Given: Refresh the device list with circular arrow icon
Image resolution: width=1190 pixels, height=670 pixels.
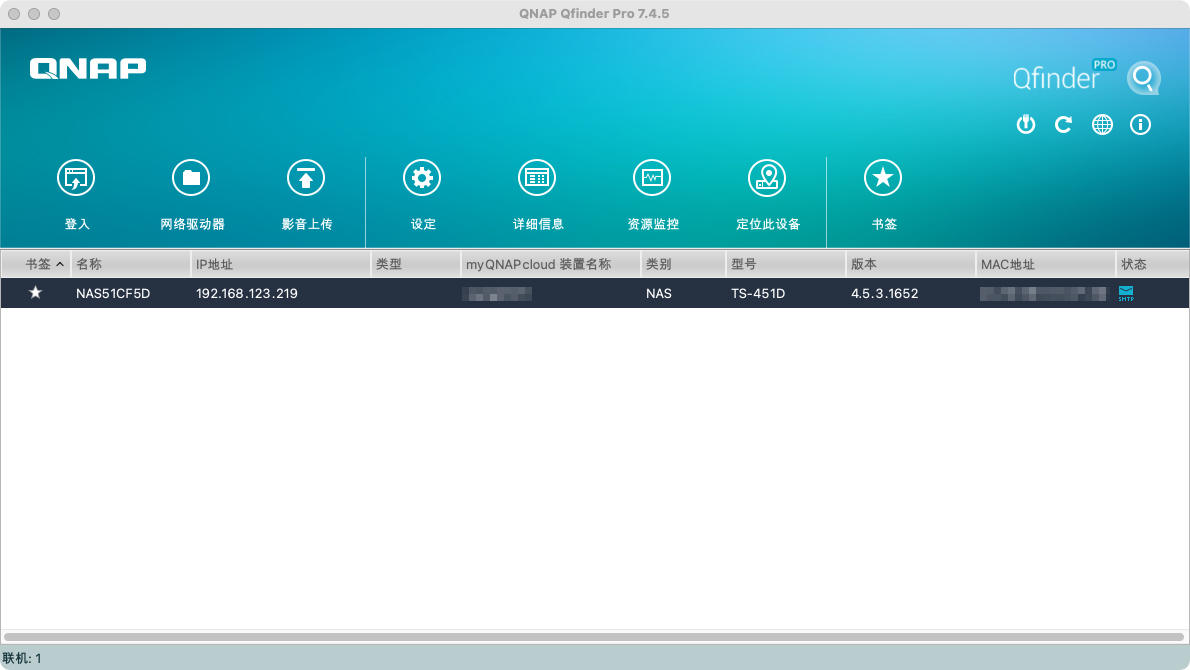Looking at the screenshot, I should 1063,124.
